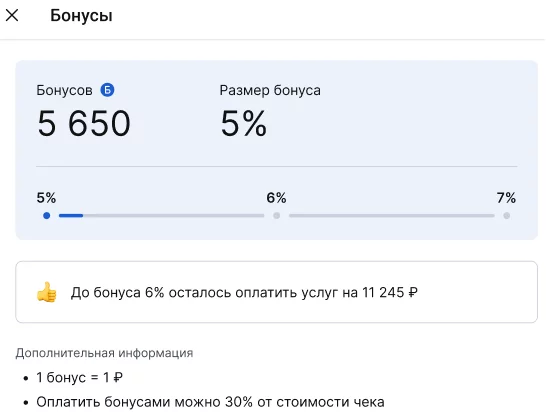
Task: Select the gray 7% level dot
Action: 507,216
